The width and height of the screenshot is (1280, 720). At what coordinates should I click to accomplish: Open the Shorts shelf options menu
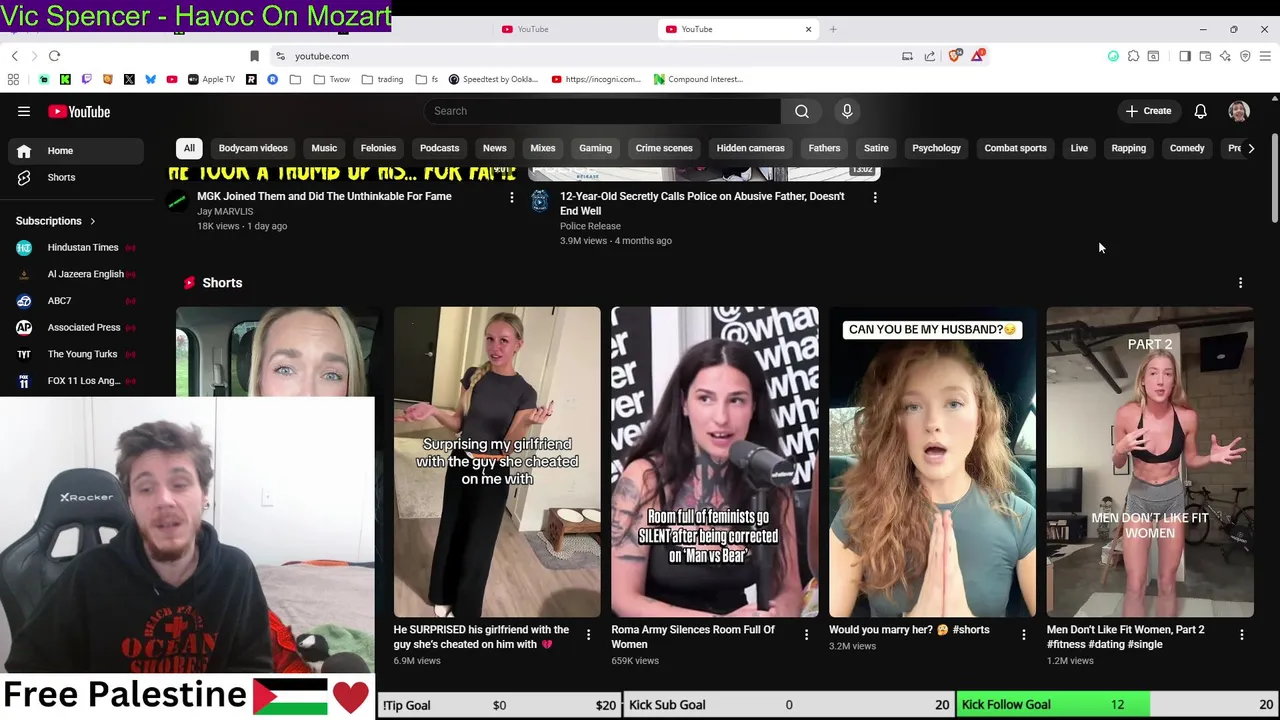1240,283
